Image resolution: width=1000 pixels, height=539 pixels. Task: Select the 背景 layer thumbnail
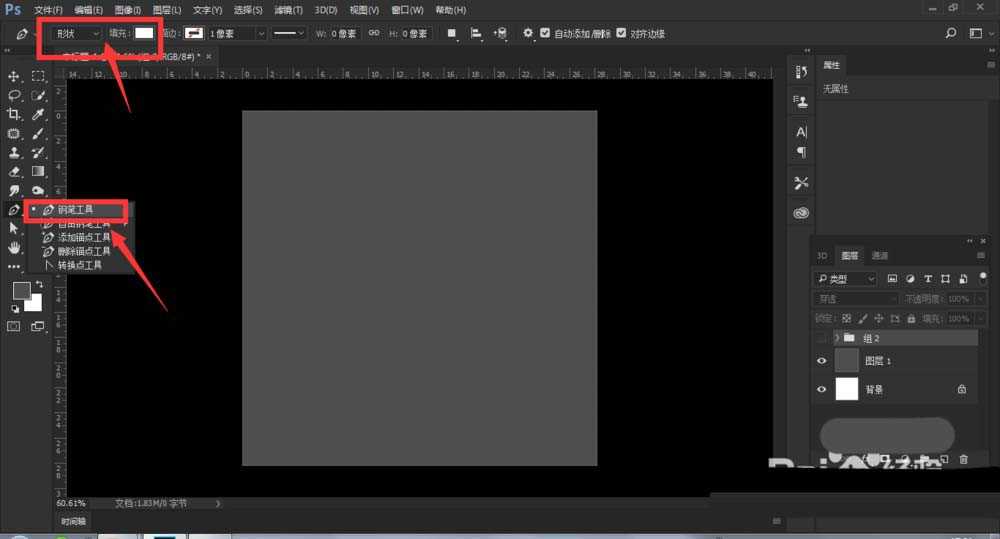847,389
